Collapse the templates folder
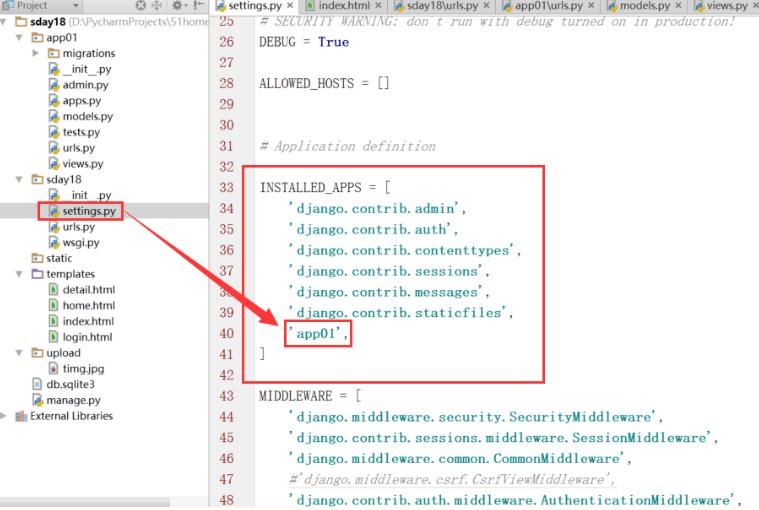 (19, 274)
